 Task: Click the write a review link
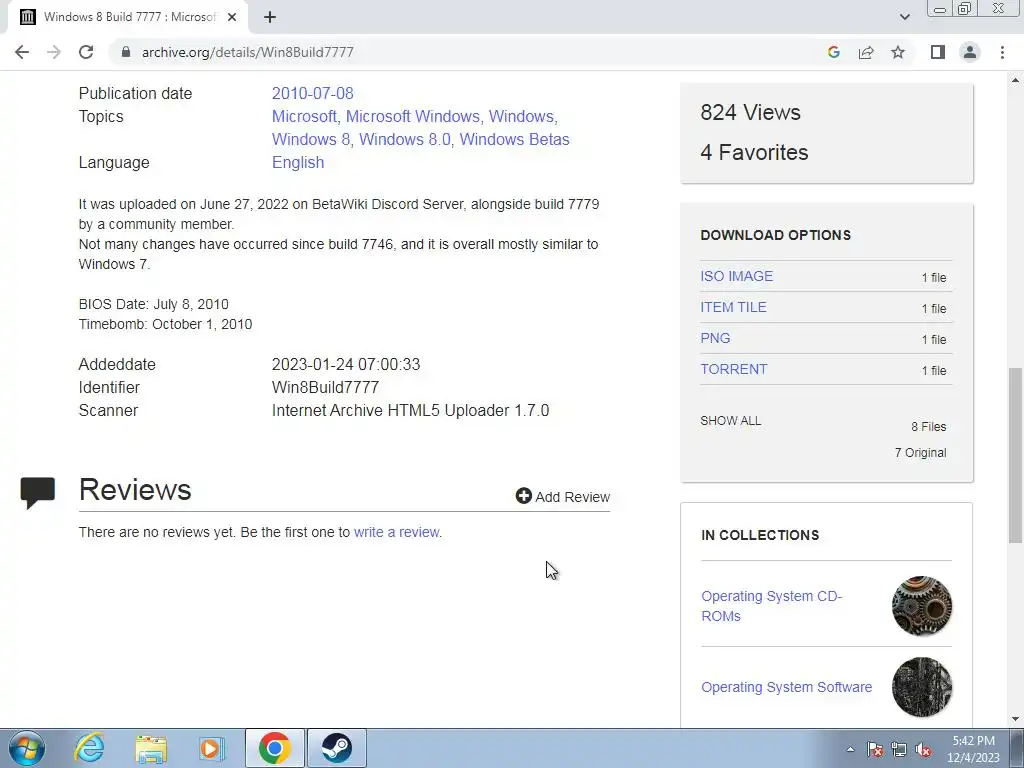(x=396, y=532)
